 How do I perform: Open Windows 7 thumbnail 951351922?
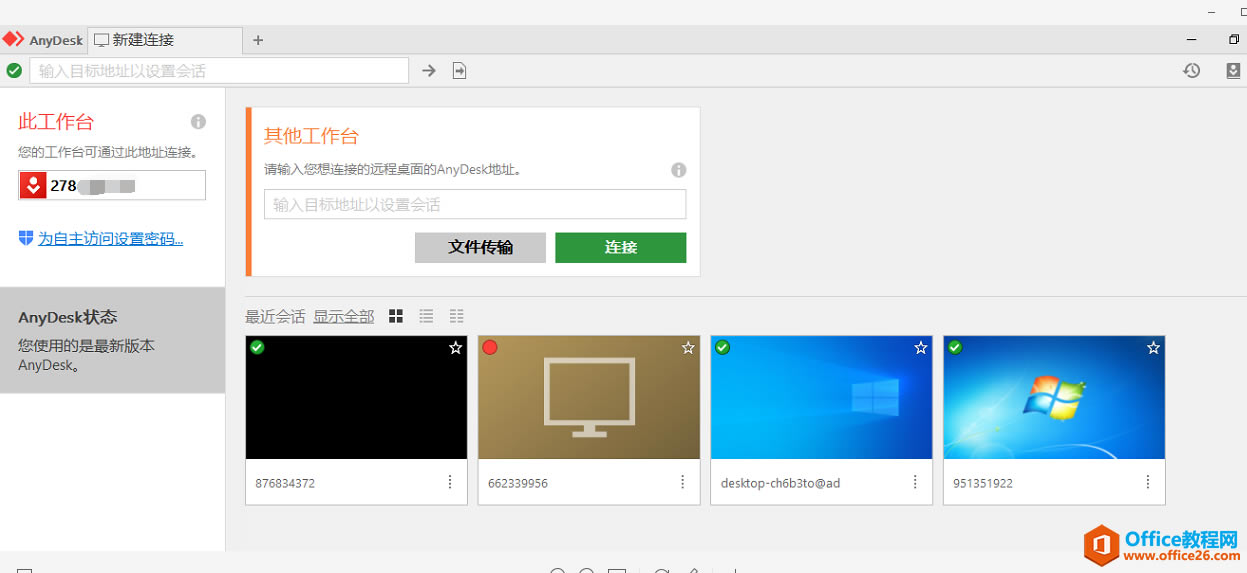tap(1054, 397)
